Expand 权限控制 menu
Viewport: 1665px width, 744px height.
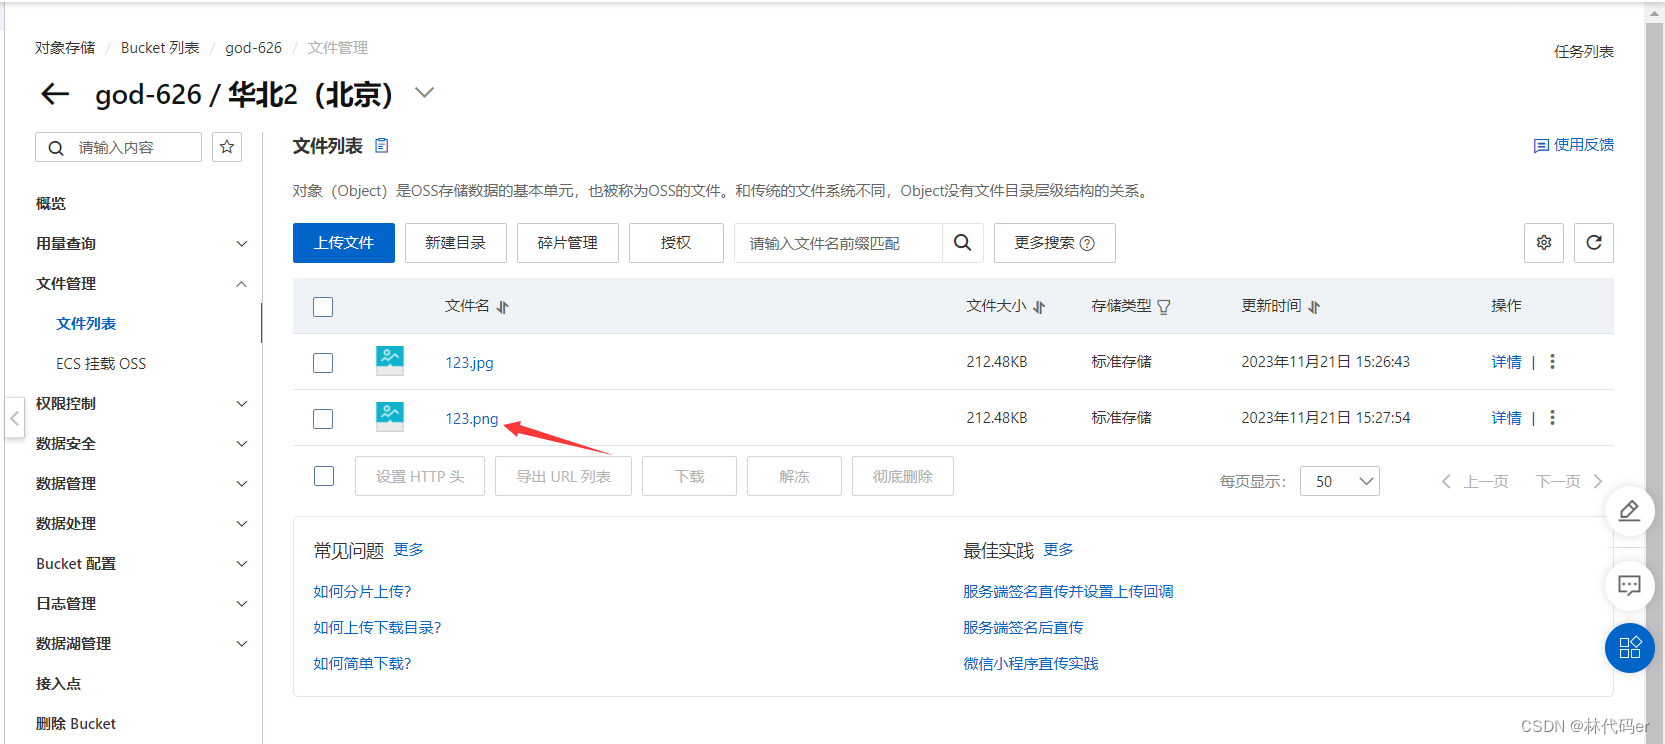pos(241,404)
